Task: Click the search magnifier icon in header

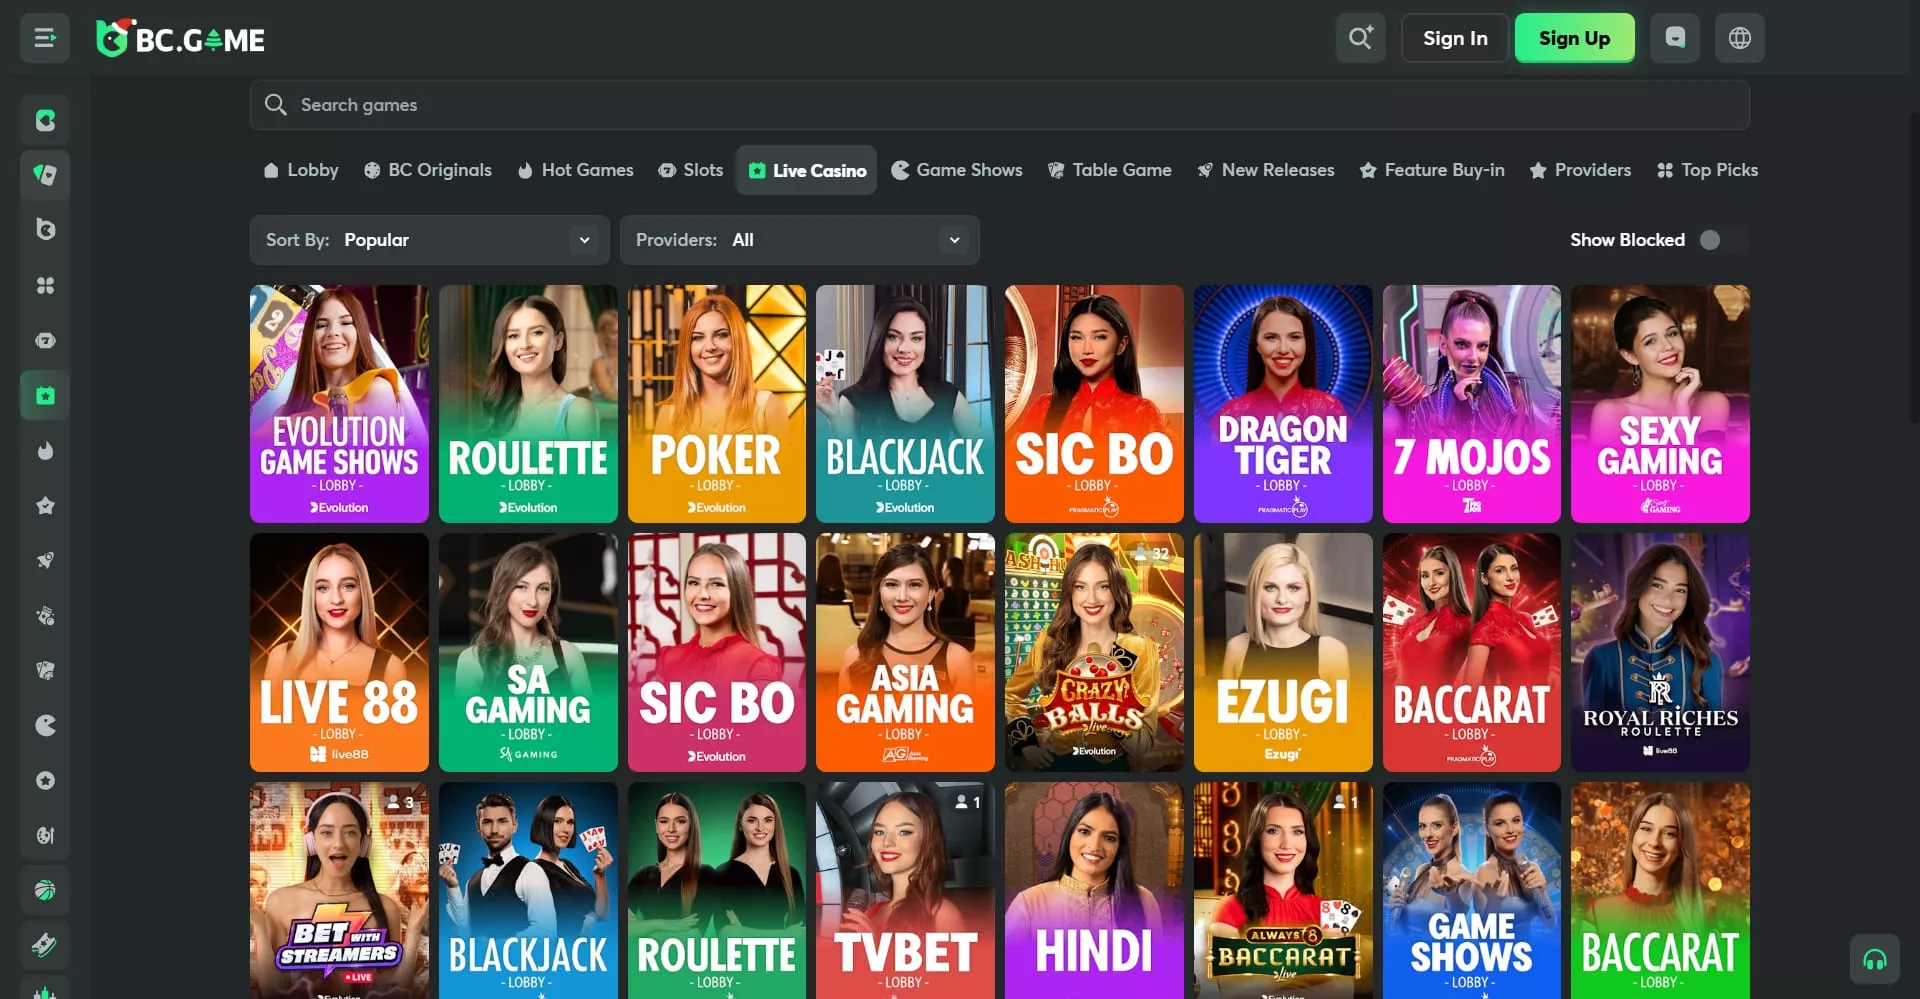Action: coord(1360,38)
